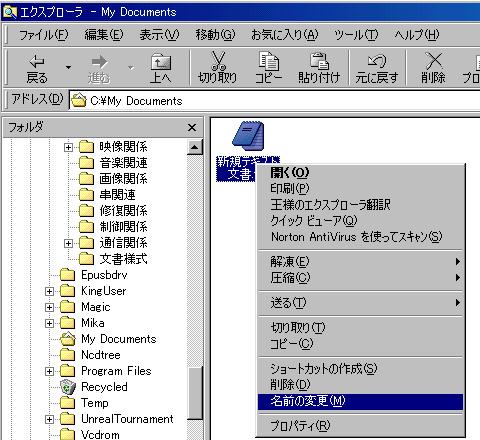The width and height of the screenshot is (480, 440).
Task: Open dropdown arrow next to 戻る button
Action: [68, 67]
